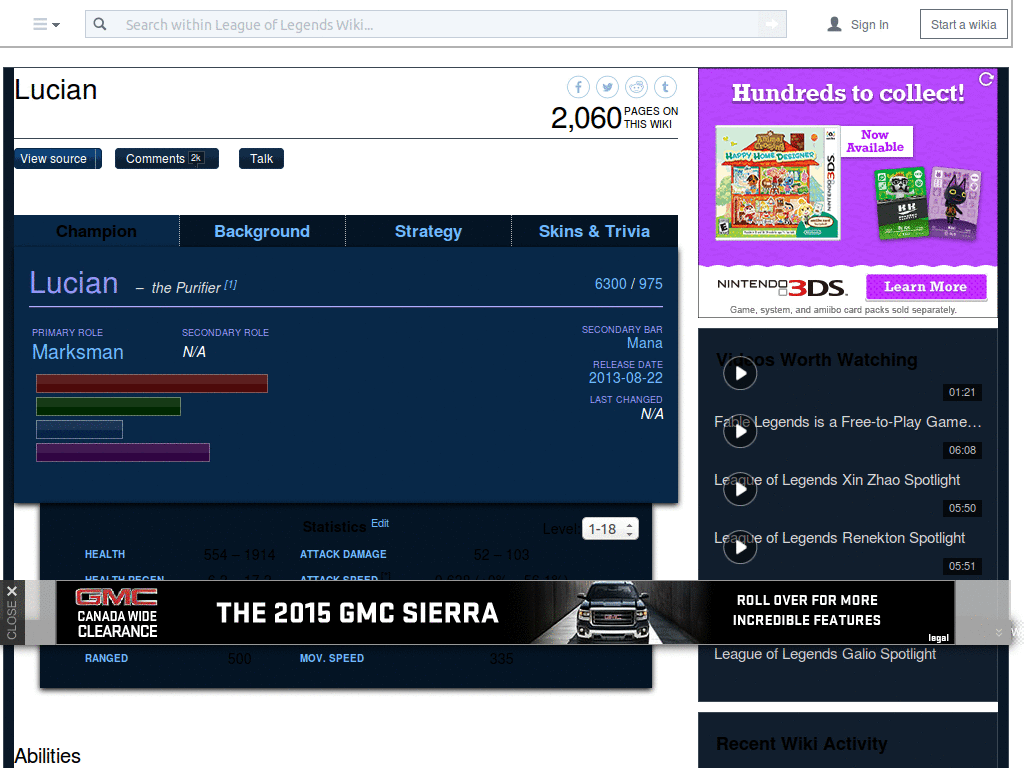Click the green defense rating bar

(108, 406)
